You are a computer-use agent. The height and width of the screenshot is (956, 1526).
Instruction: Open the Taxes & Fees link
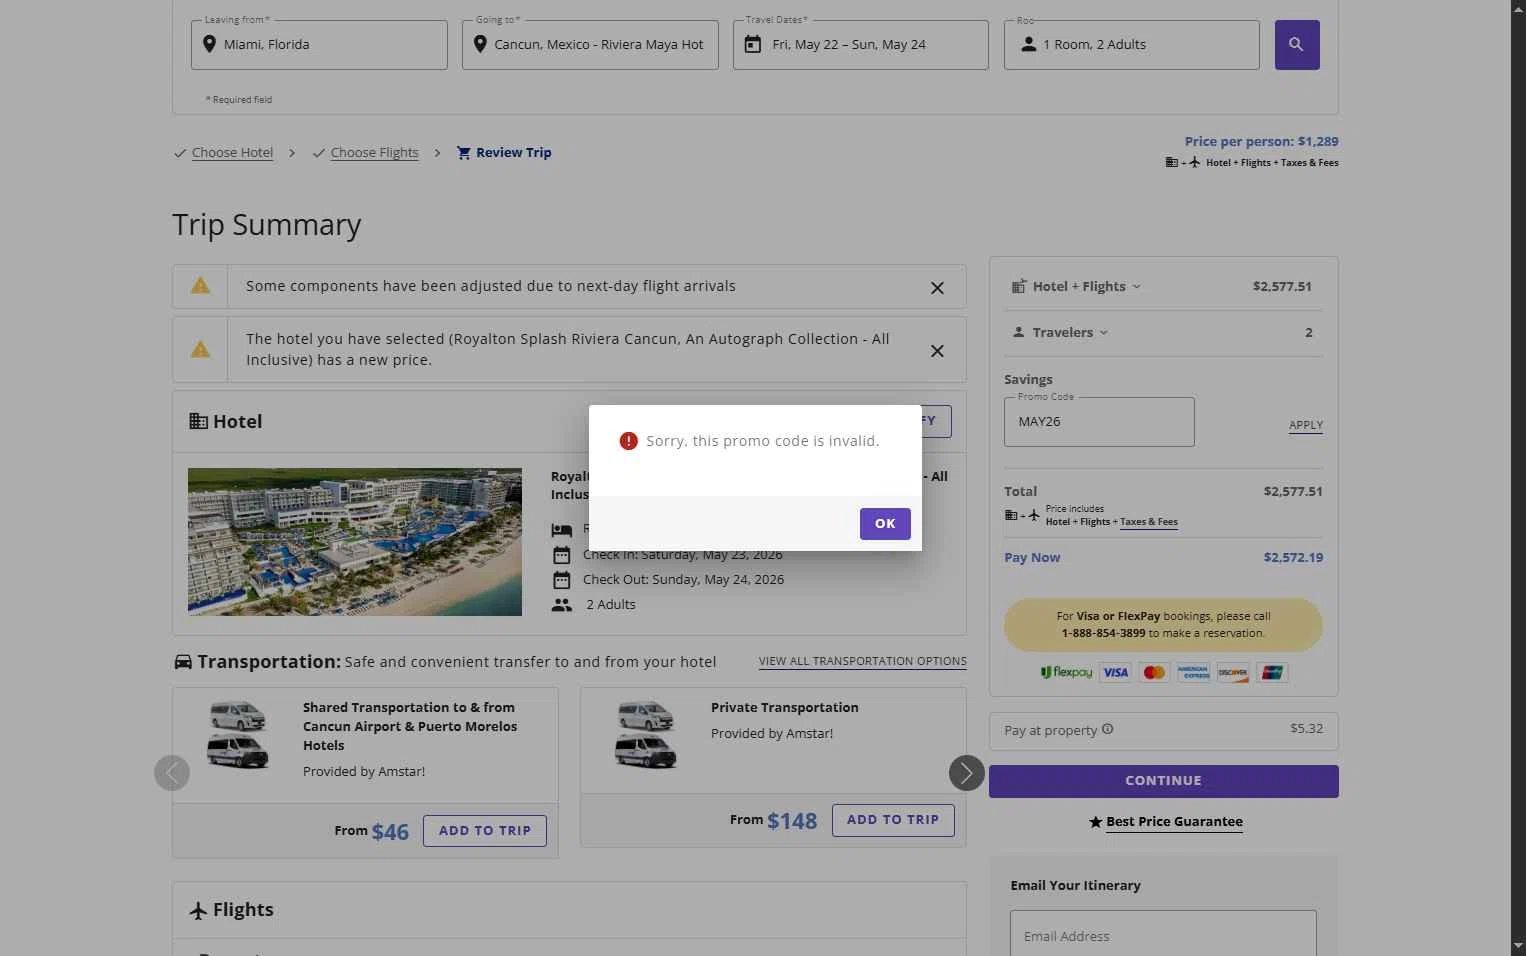click(x=1148, y=522)
